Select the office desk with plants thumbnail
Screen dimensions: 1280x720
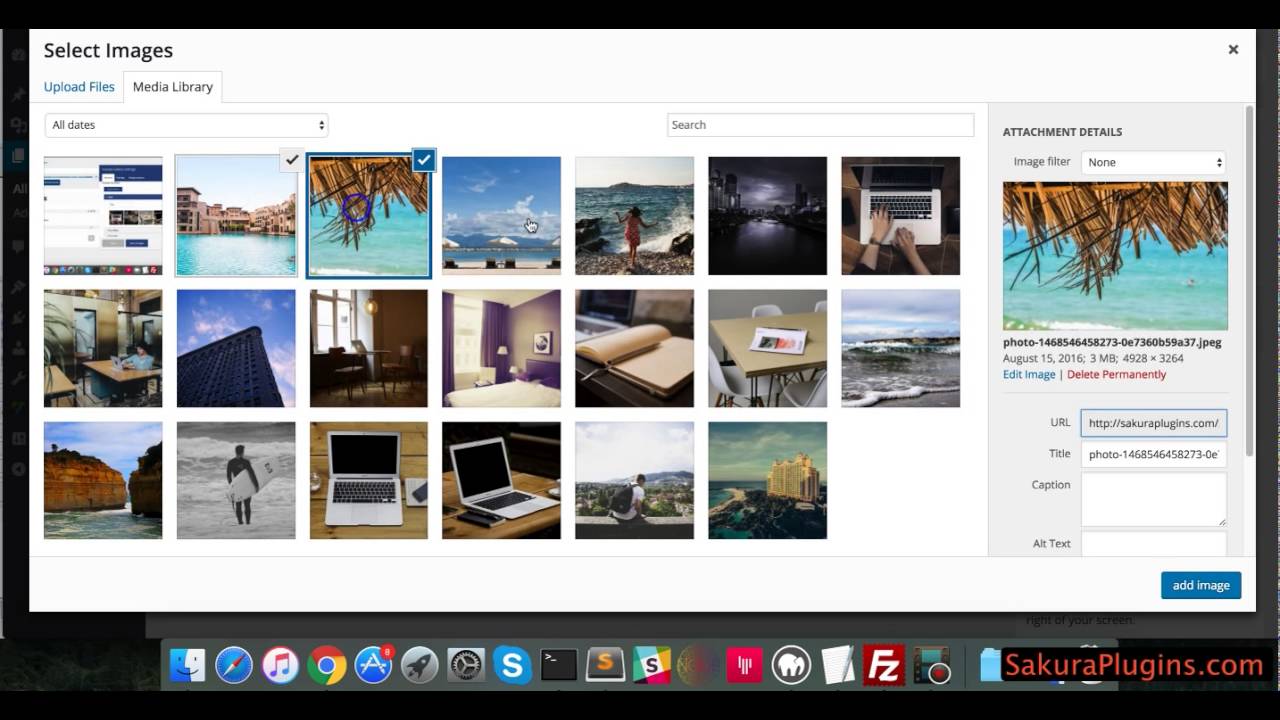103,348
